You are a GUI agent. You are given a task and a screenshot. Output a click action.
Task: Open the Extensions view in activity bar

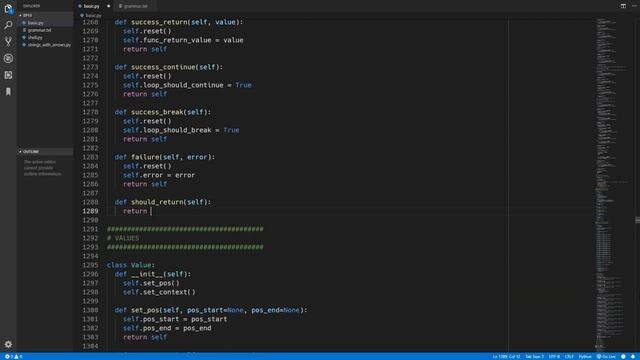click(x=8, y=75)
